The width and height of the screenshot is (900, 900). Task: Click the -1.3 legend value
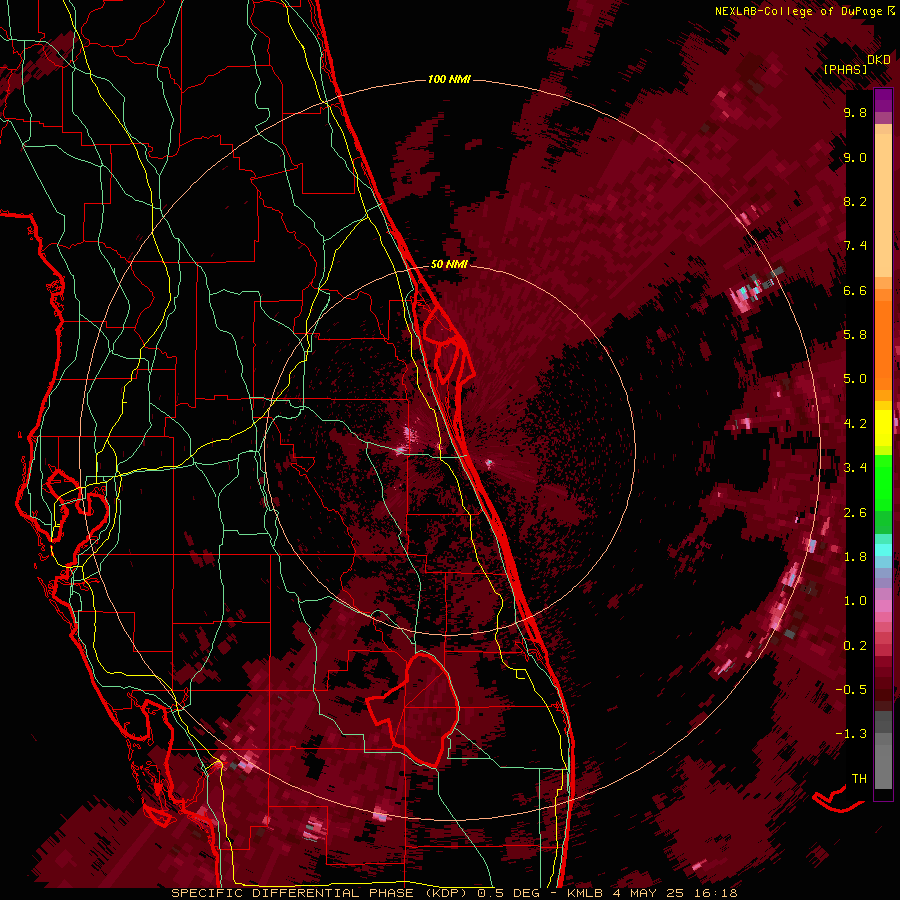coord(851,734)
